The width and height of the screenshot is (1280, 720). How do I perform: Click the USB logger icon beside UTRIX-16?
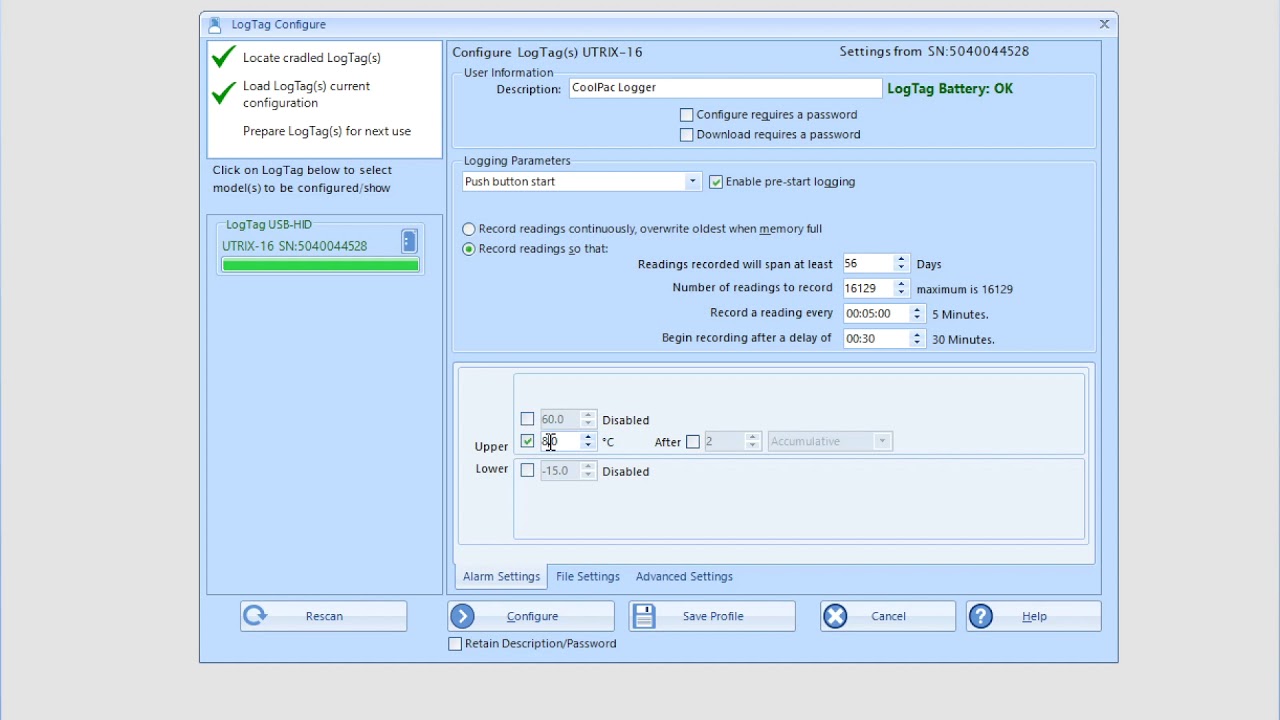(409, 241)
